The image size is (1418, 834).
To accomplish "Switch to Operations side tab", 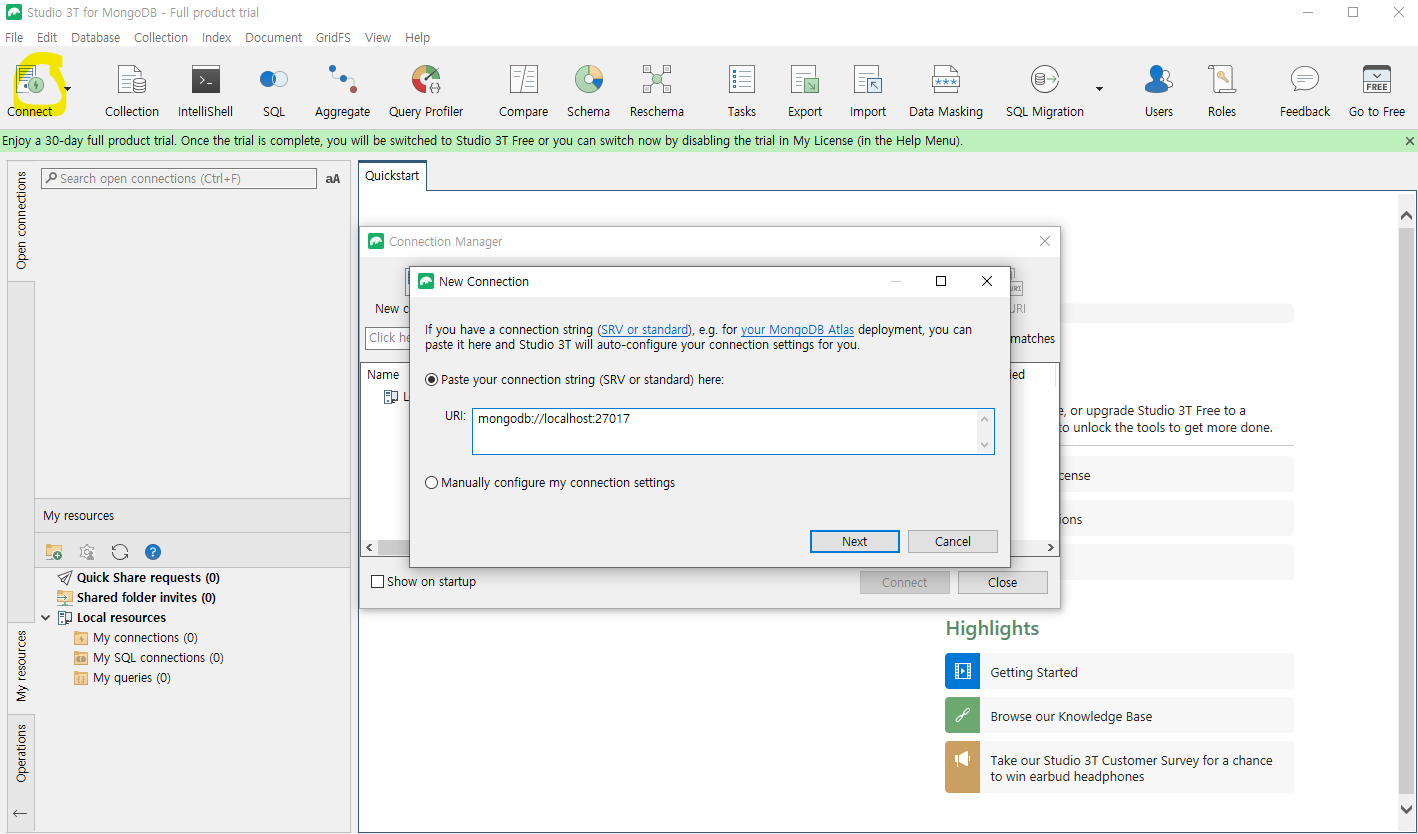I will point(21,753).
